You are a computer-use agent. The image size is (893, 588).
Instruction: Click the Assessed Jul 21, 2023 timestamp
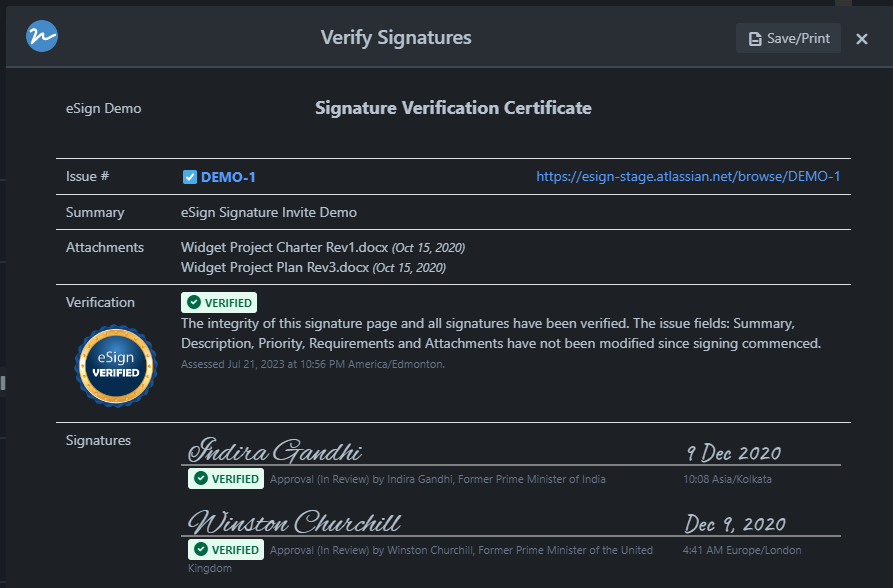(312, 364)
